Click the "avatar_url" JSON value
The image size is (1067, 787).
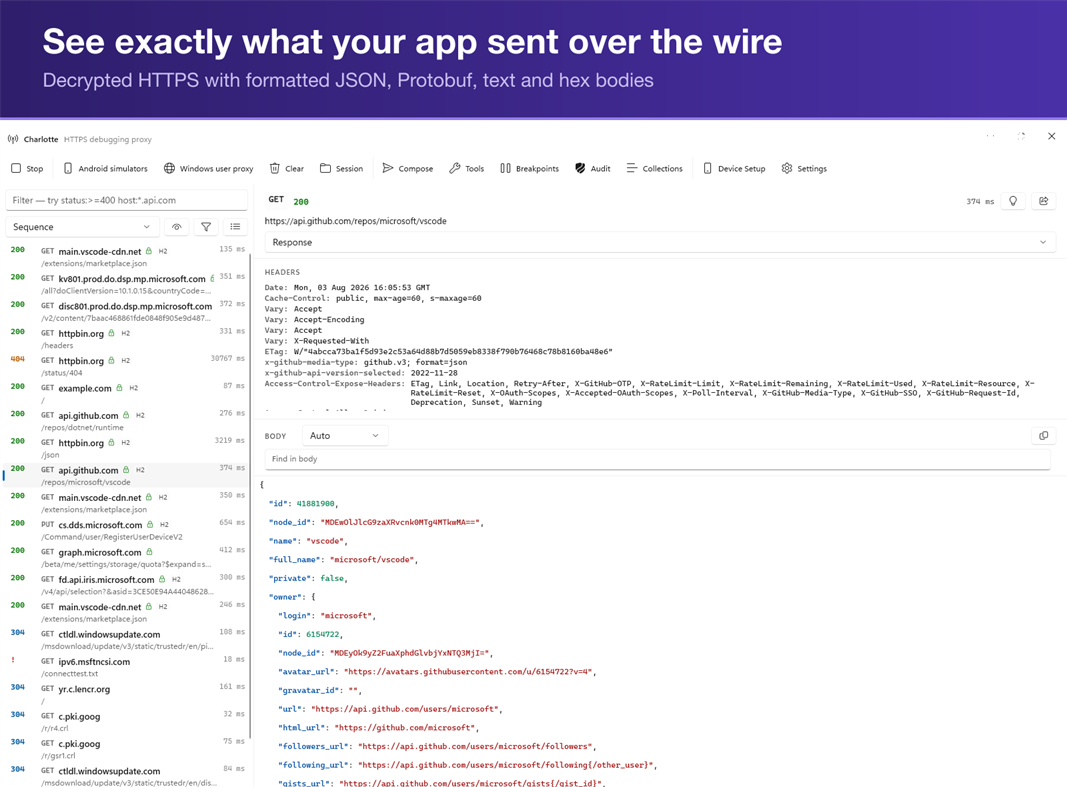(x=470, y=672)
